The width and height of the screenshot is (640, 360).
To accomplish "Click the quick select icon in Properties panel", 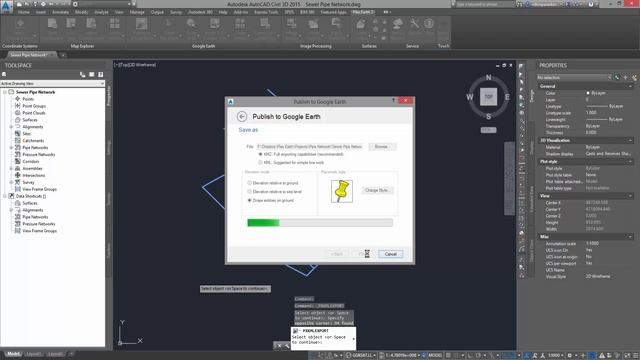I will pos(633,78).
